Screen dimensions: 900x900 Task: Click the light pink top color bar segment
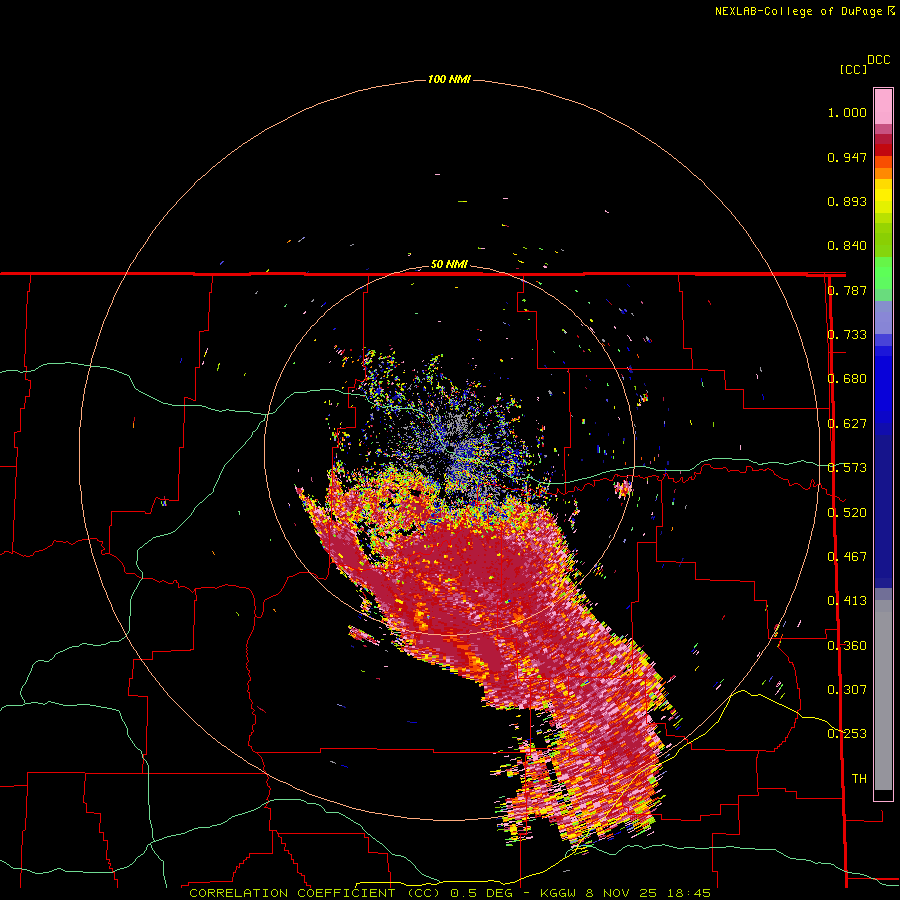pos(883,106)
